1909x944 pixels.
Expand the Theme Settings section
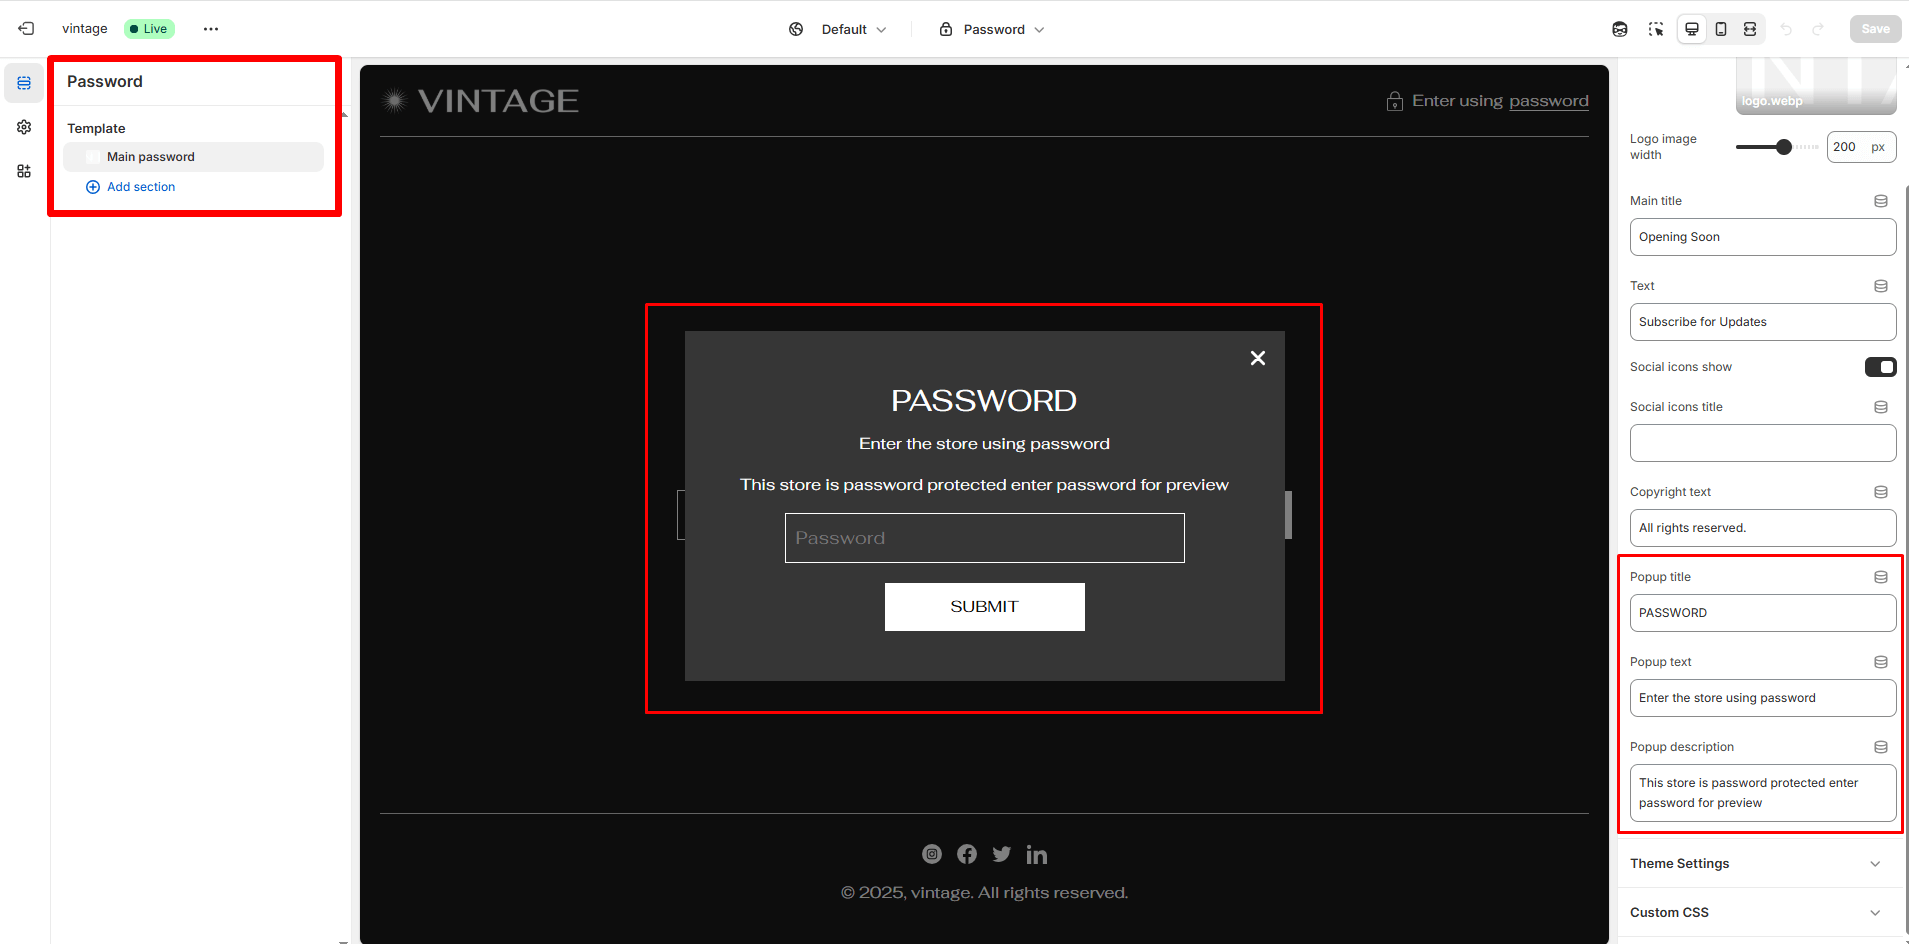pyautogui.click(x=1756, y=864)
